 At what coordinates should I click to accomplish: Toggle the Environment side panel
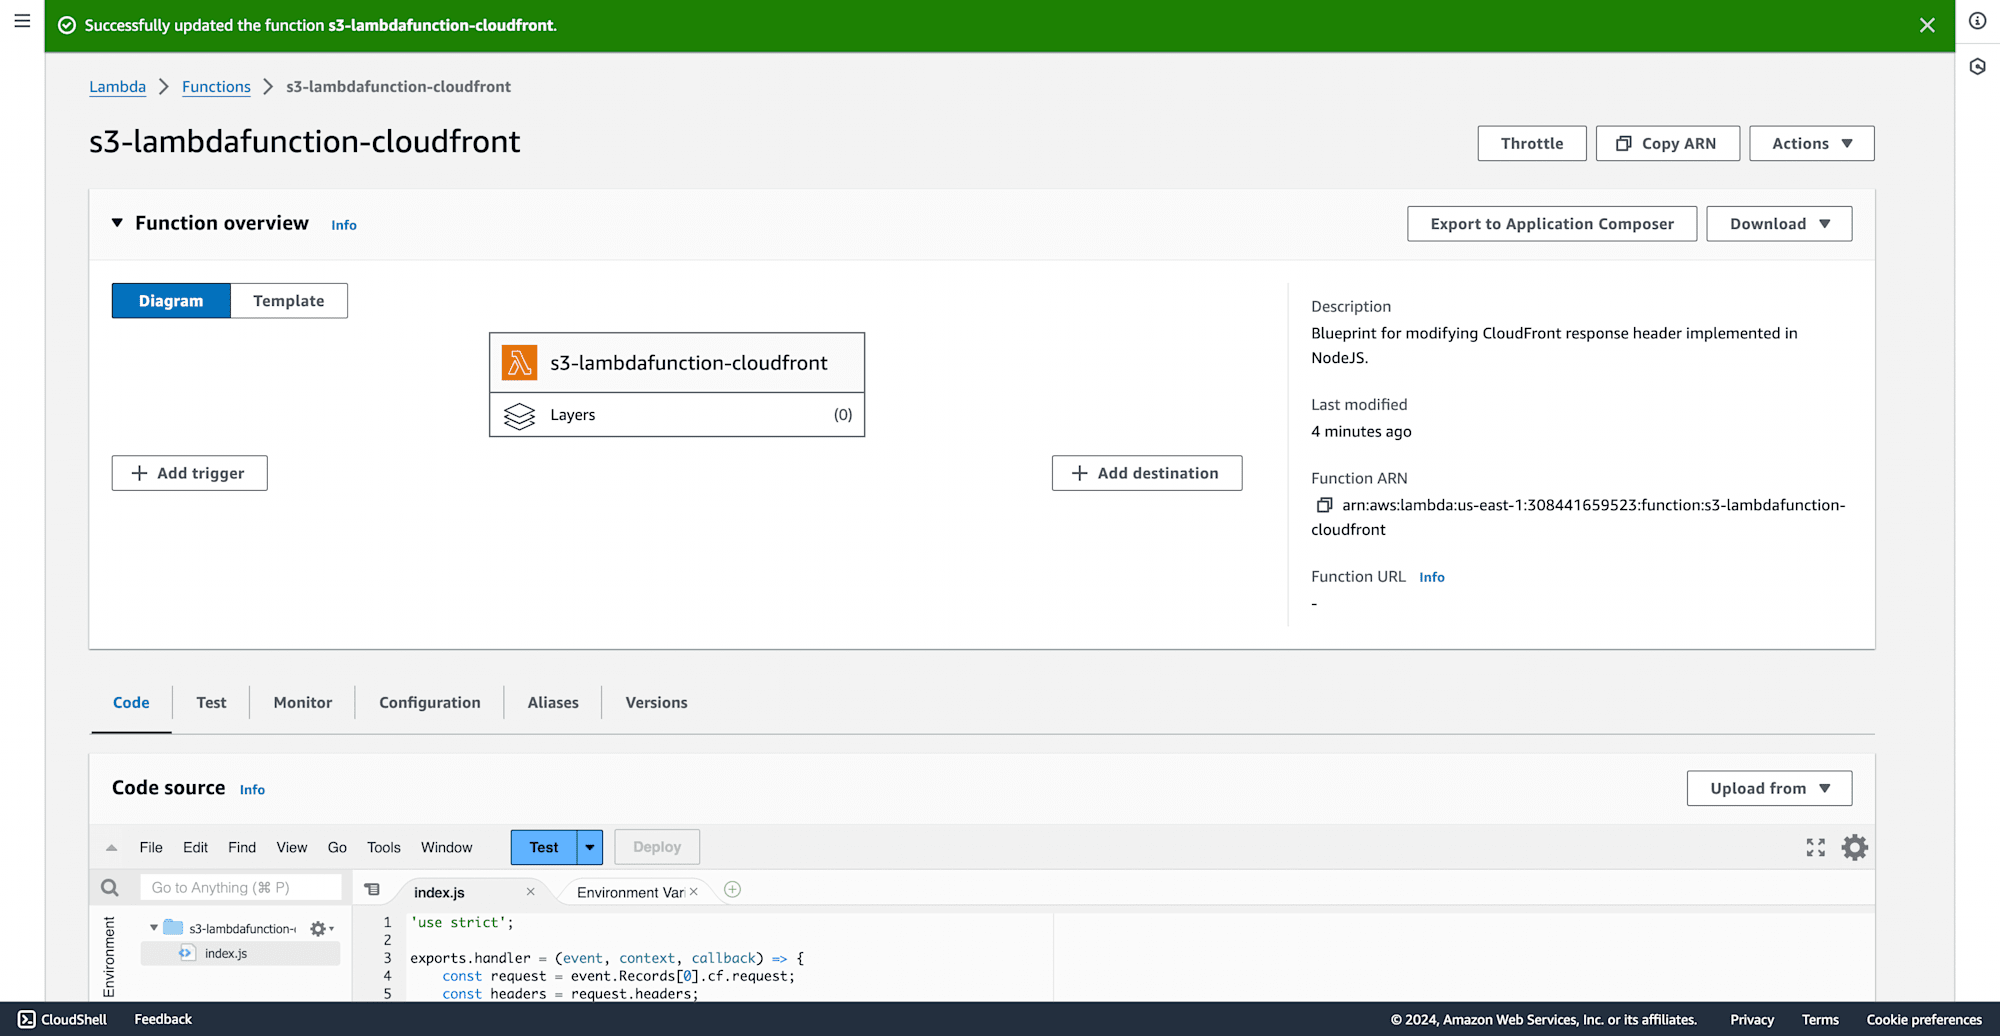pyautogui.click(x=109, y=957)
